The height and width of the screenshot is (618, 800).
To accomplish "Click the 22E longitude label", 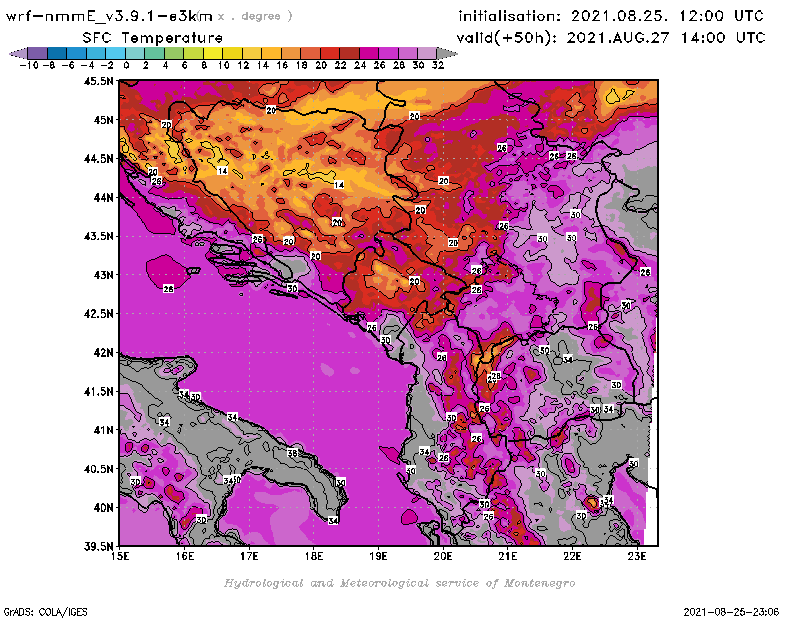I will point(572,556).
